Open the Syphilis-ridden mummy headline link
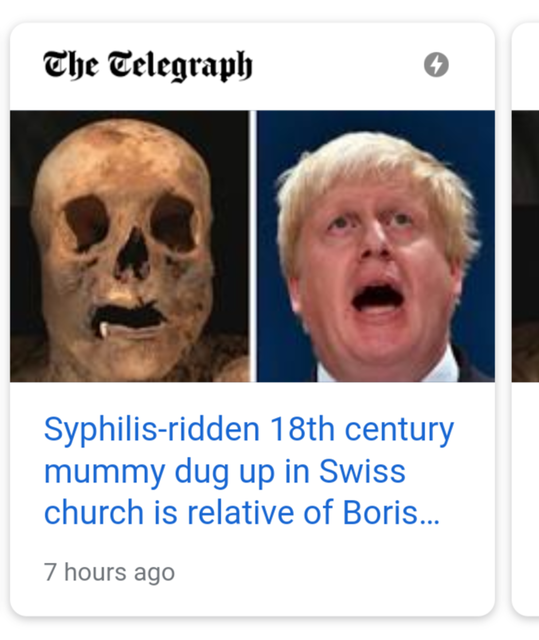Screen dimensions: 539x640 248,470
